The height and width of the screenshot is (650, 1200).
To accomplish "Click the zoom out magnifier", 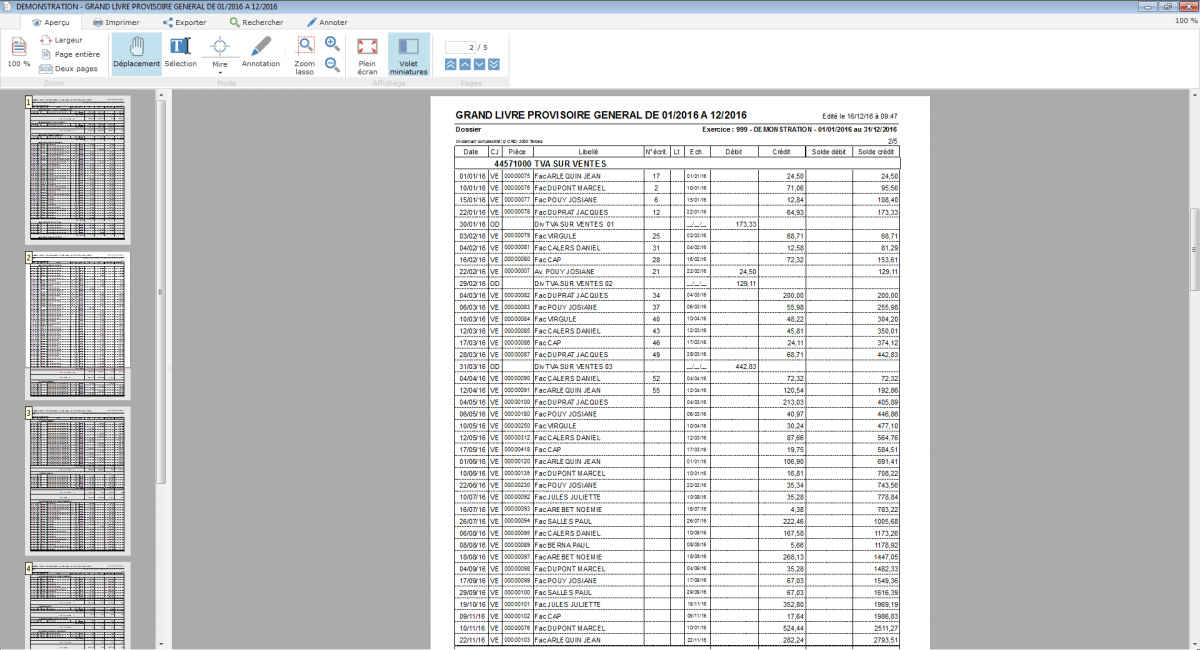I will (x=333, y=66).
